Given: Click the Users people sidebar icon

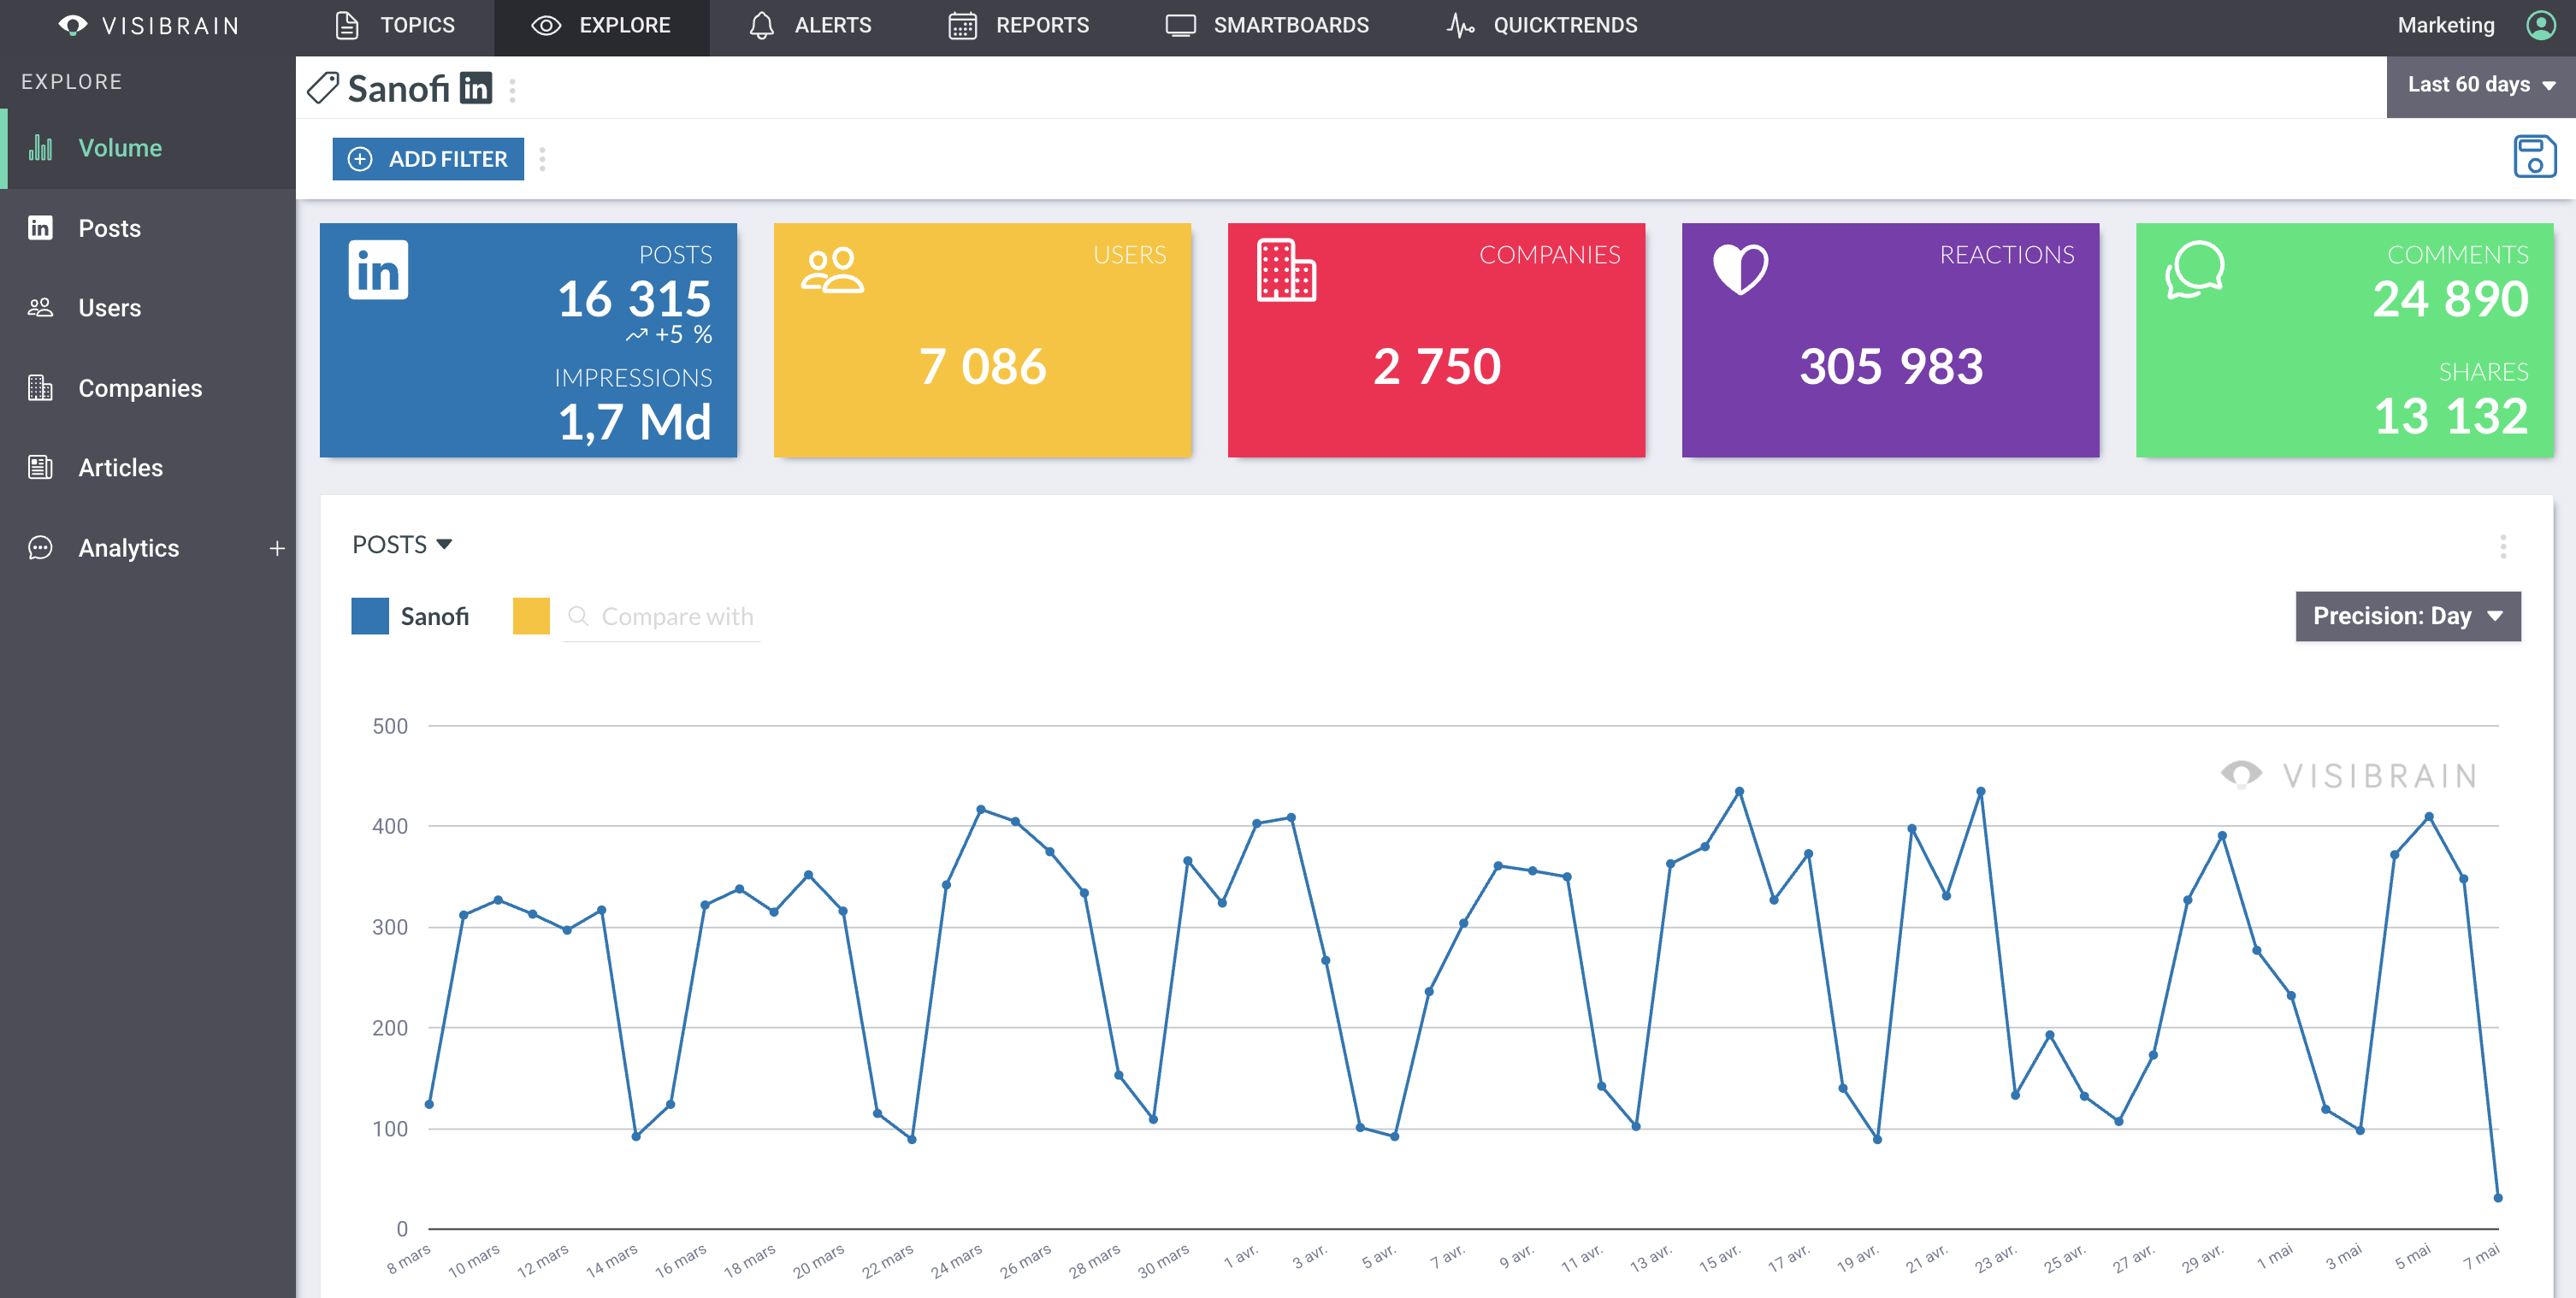Looking at the screenshot, I should tap(40, 308).
